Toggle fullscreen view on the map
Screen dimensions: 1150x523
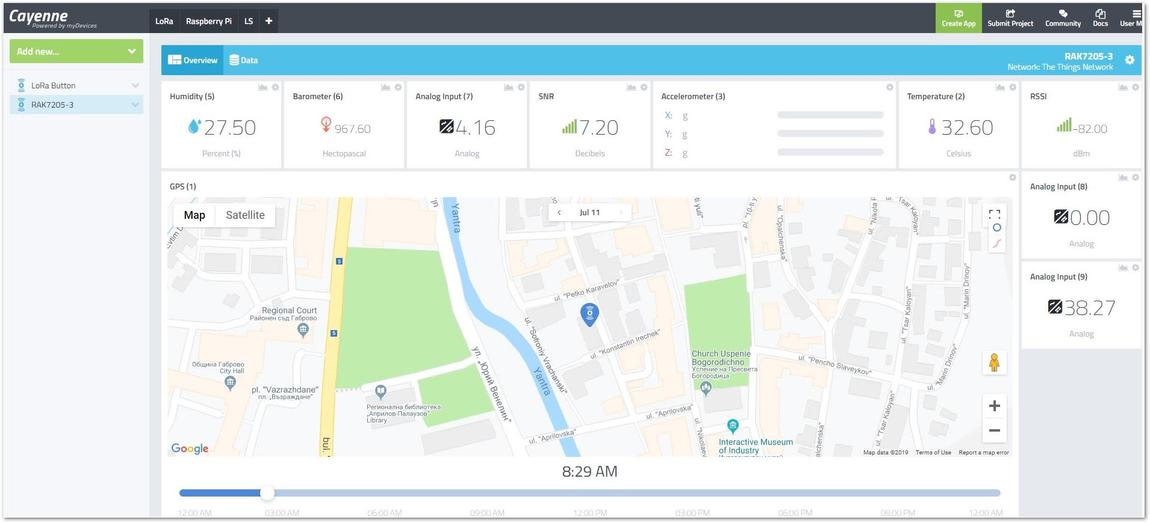tap(995, 214)
